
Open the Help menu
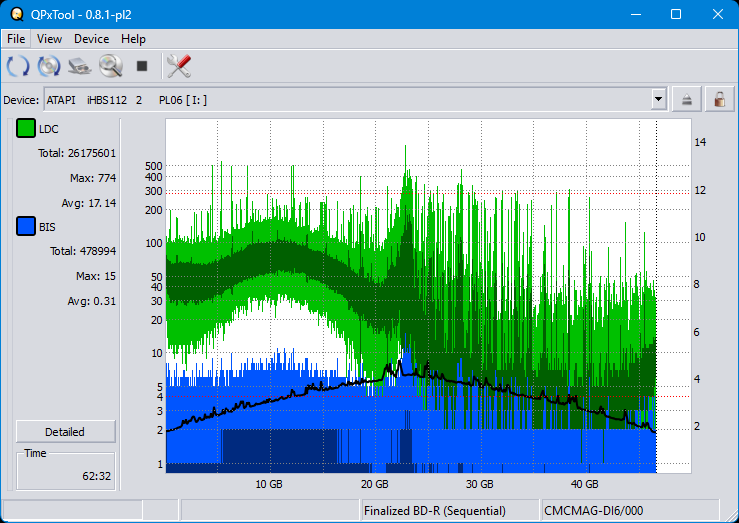[133, 39]
